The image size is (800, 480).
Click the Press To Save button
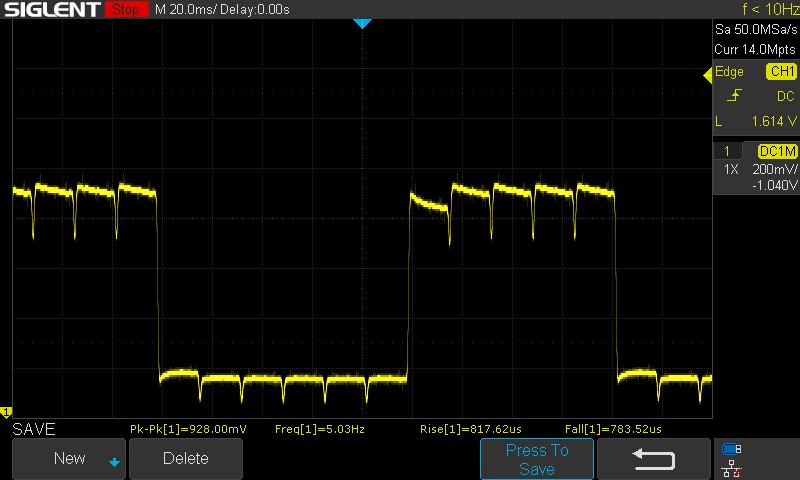(x=537, y=459)
